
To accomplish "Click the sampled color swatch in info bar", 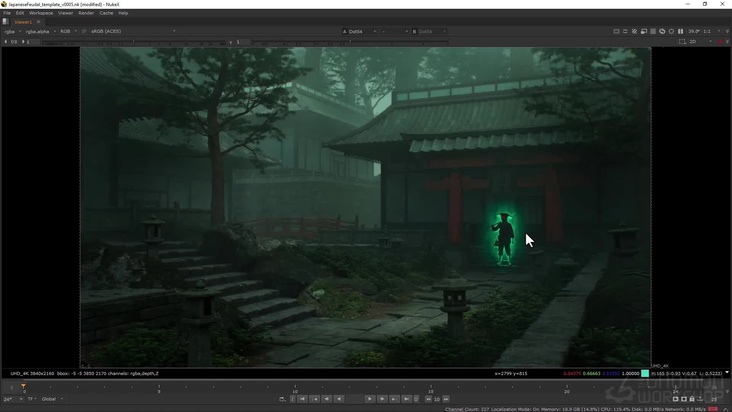I will 645,373.
